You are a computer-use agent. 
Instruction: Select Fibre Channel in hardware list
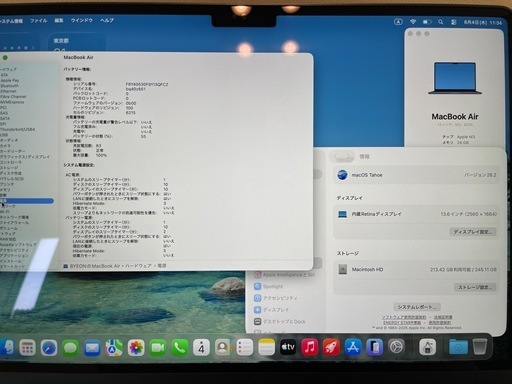(13, 96)
